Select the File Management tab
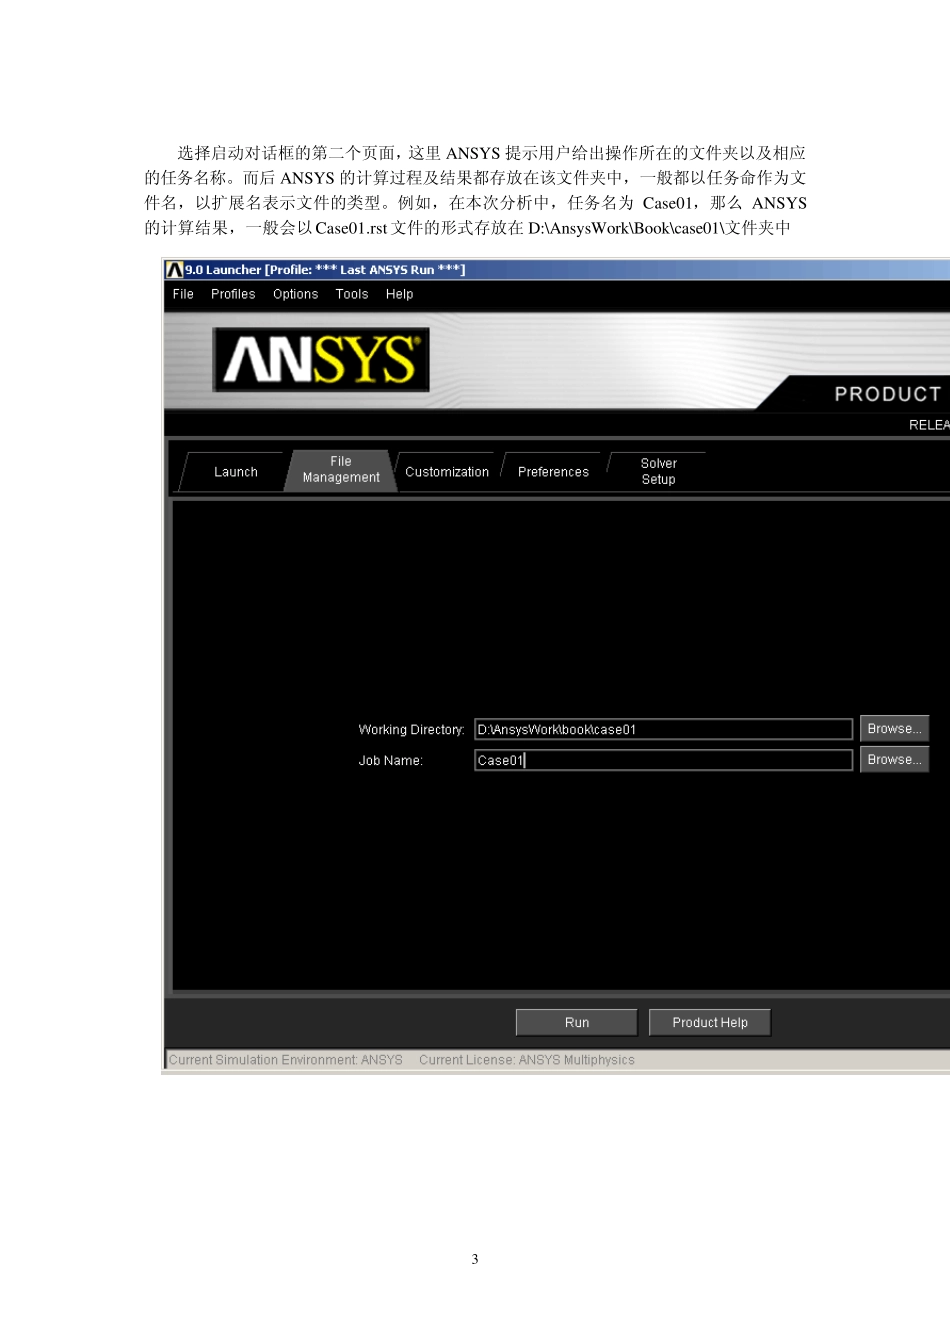Image resolution: width=950 pixels, height=1344 pixels. (341, 470)
